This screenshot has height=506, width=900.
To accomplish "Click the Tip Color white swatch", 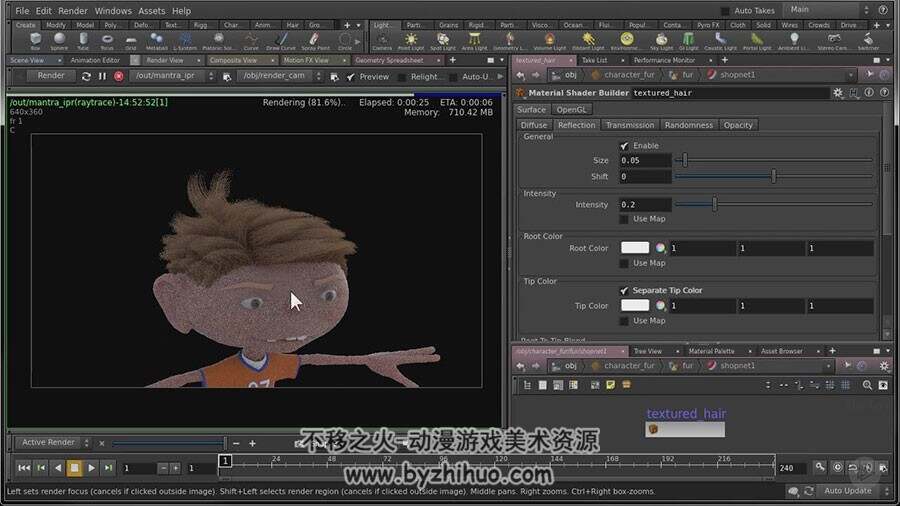I will 635,305.
